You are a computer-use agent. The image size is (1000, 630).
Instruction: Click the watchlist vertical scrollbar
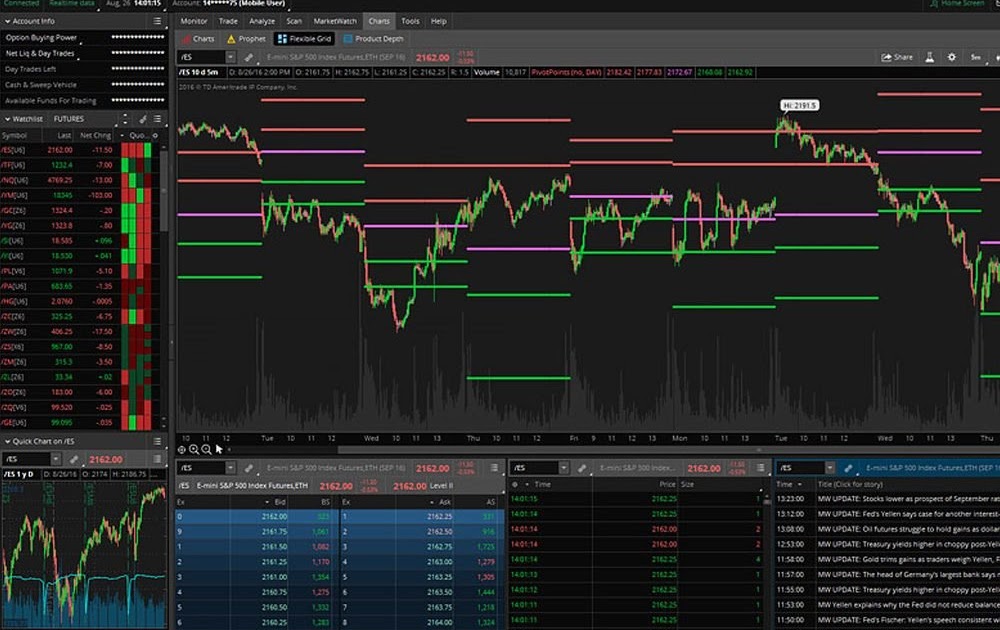(164, 191)
